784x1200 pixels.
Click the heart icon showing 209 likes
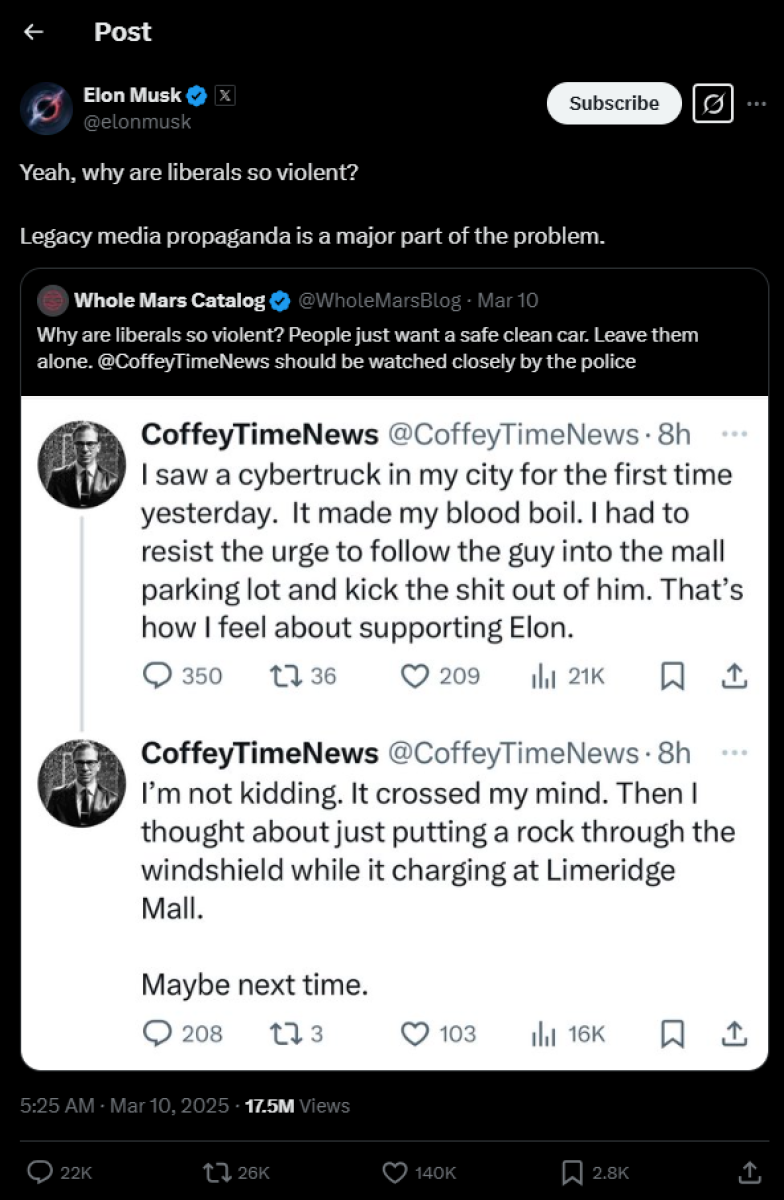coord(415,677)
